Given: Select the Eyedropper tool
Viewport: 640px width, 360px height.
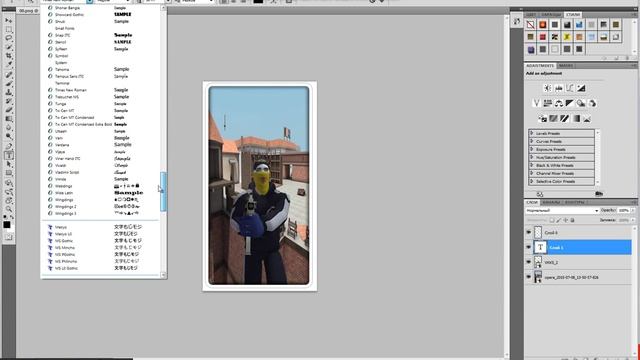Looking at the screenshot, I should (9, 64).
